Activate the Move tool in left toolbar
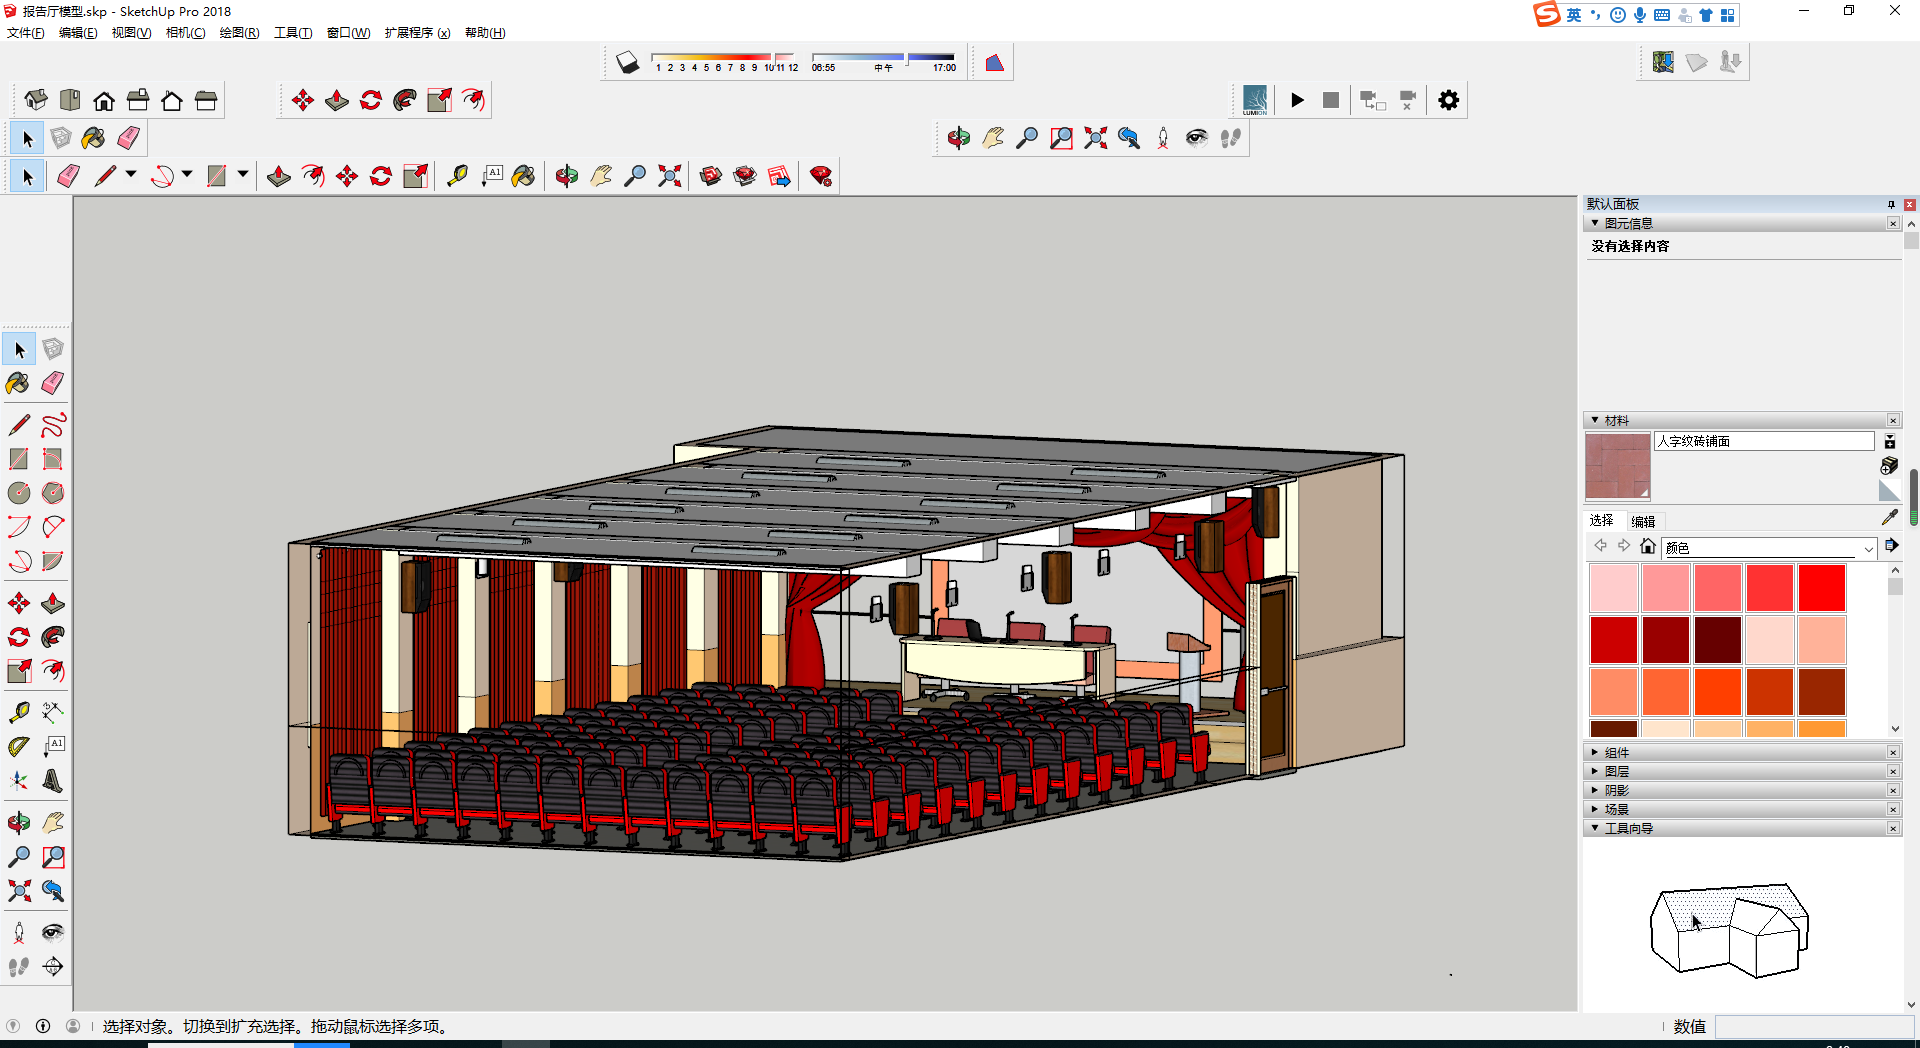The image size is (1920, 1048). pos(18,603)
